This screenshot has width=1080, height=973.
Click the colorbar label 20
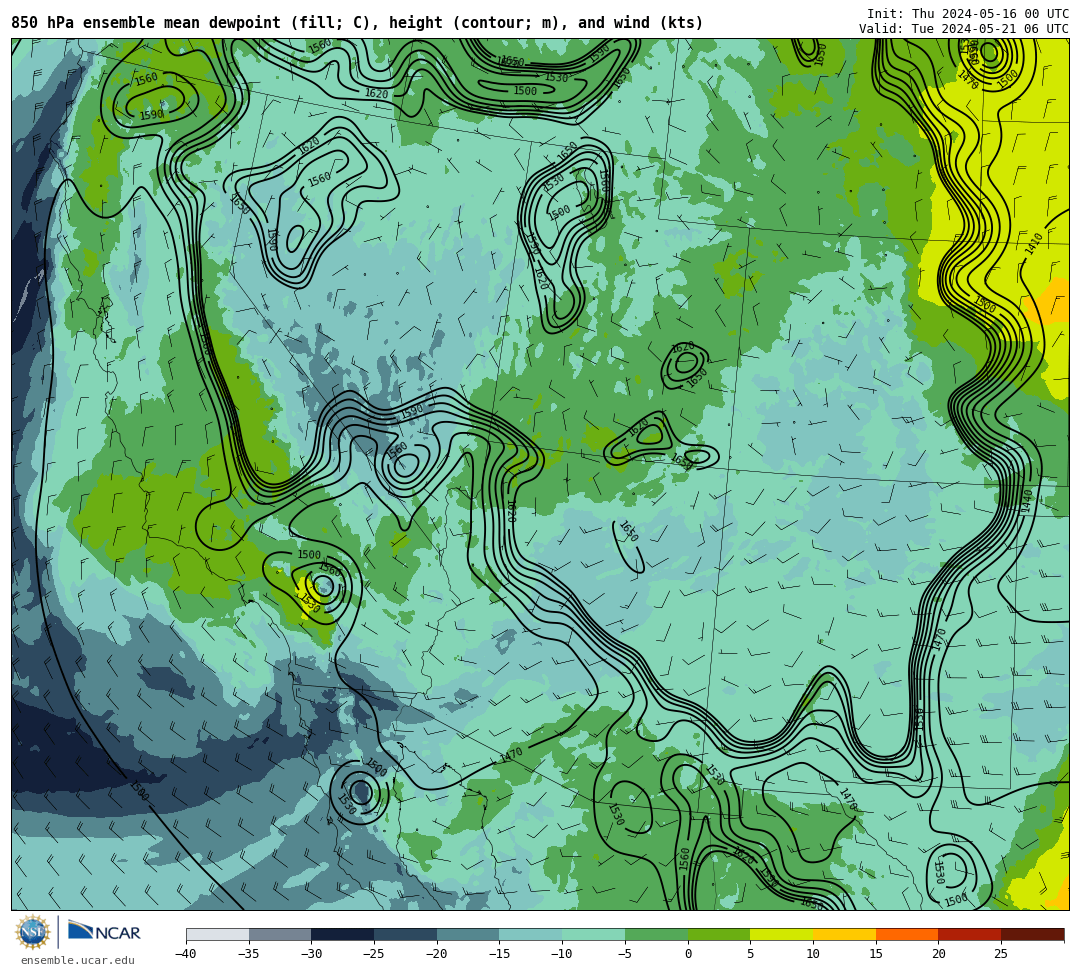point(938,954)
